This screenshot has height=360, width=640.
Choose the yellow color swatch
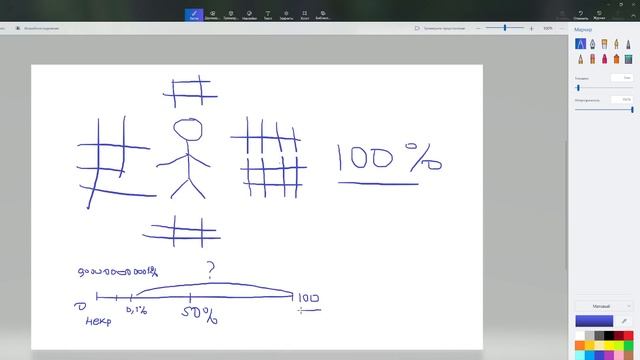coord(609,346)
